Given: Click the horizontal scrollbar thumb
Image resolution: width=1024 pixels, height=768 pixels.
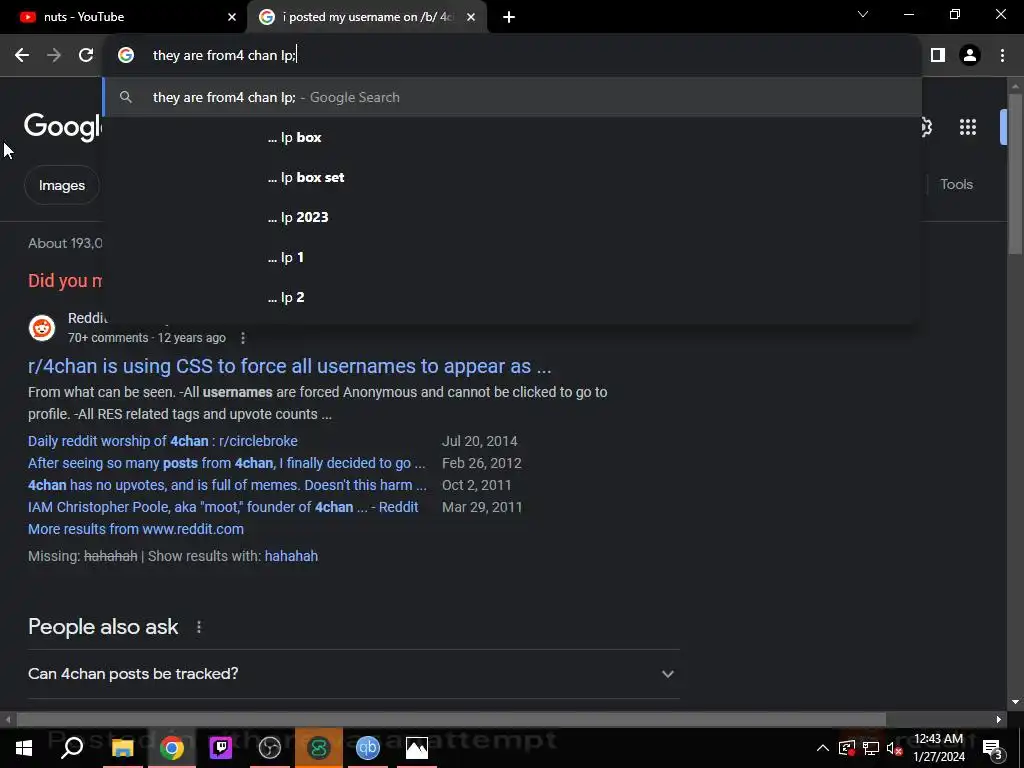Looking at the screenshot, I should 451,720.
